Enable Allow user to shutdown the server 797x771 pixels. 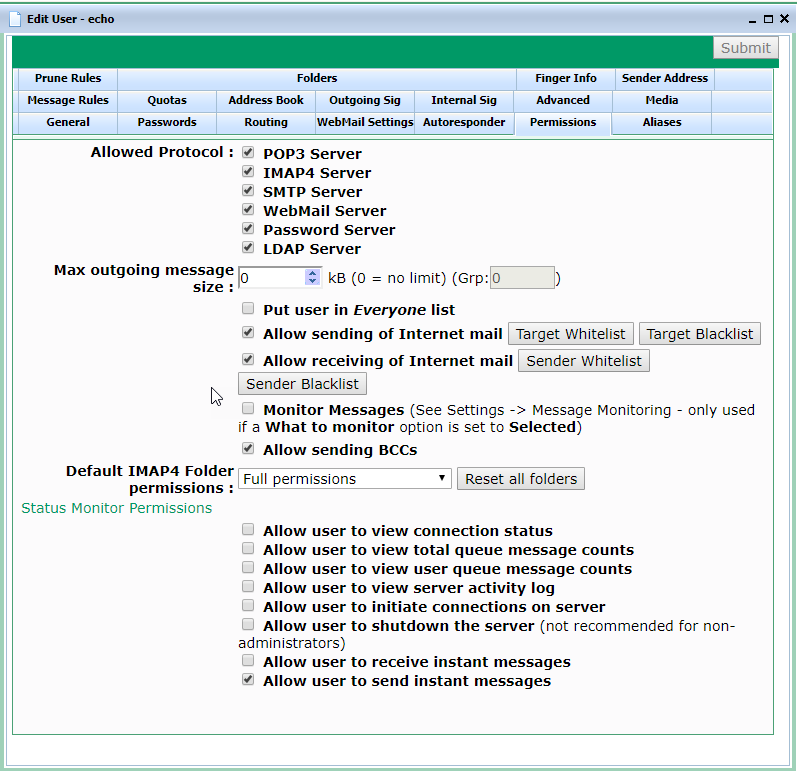(x=248, y=624)
